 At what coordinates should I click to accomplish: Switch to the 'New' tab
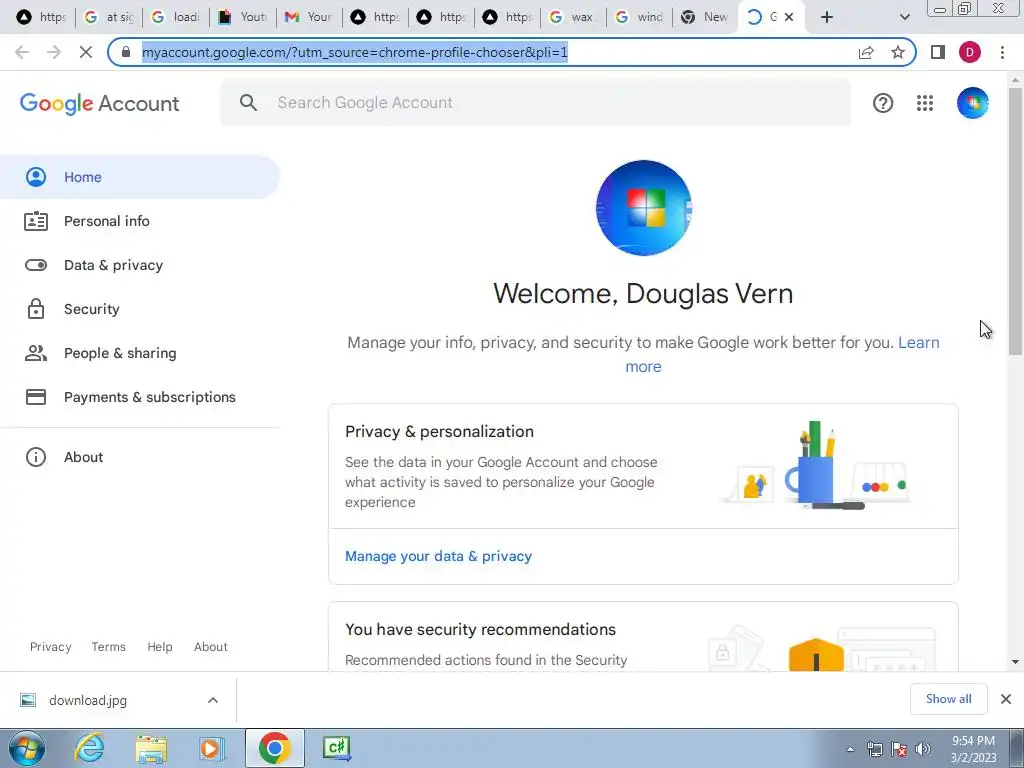[x=705, y=17]
